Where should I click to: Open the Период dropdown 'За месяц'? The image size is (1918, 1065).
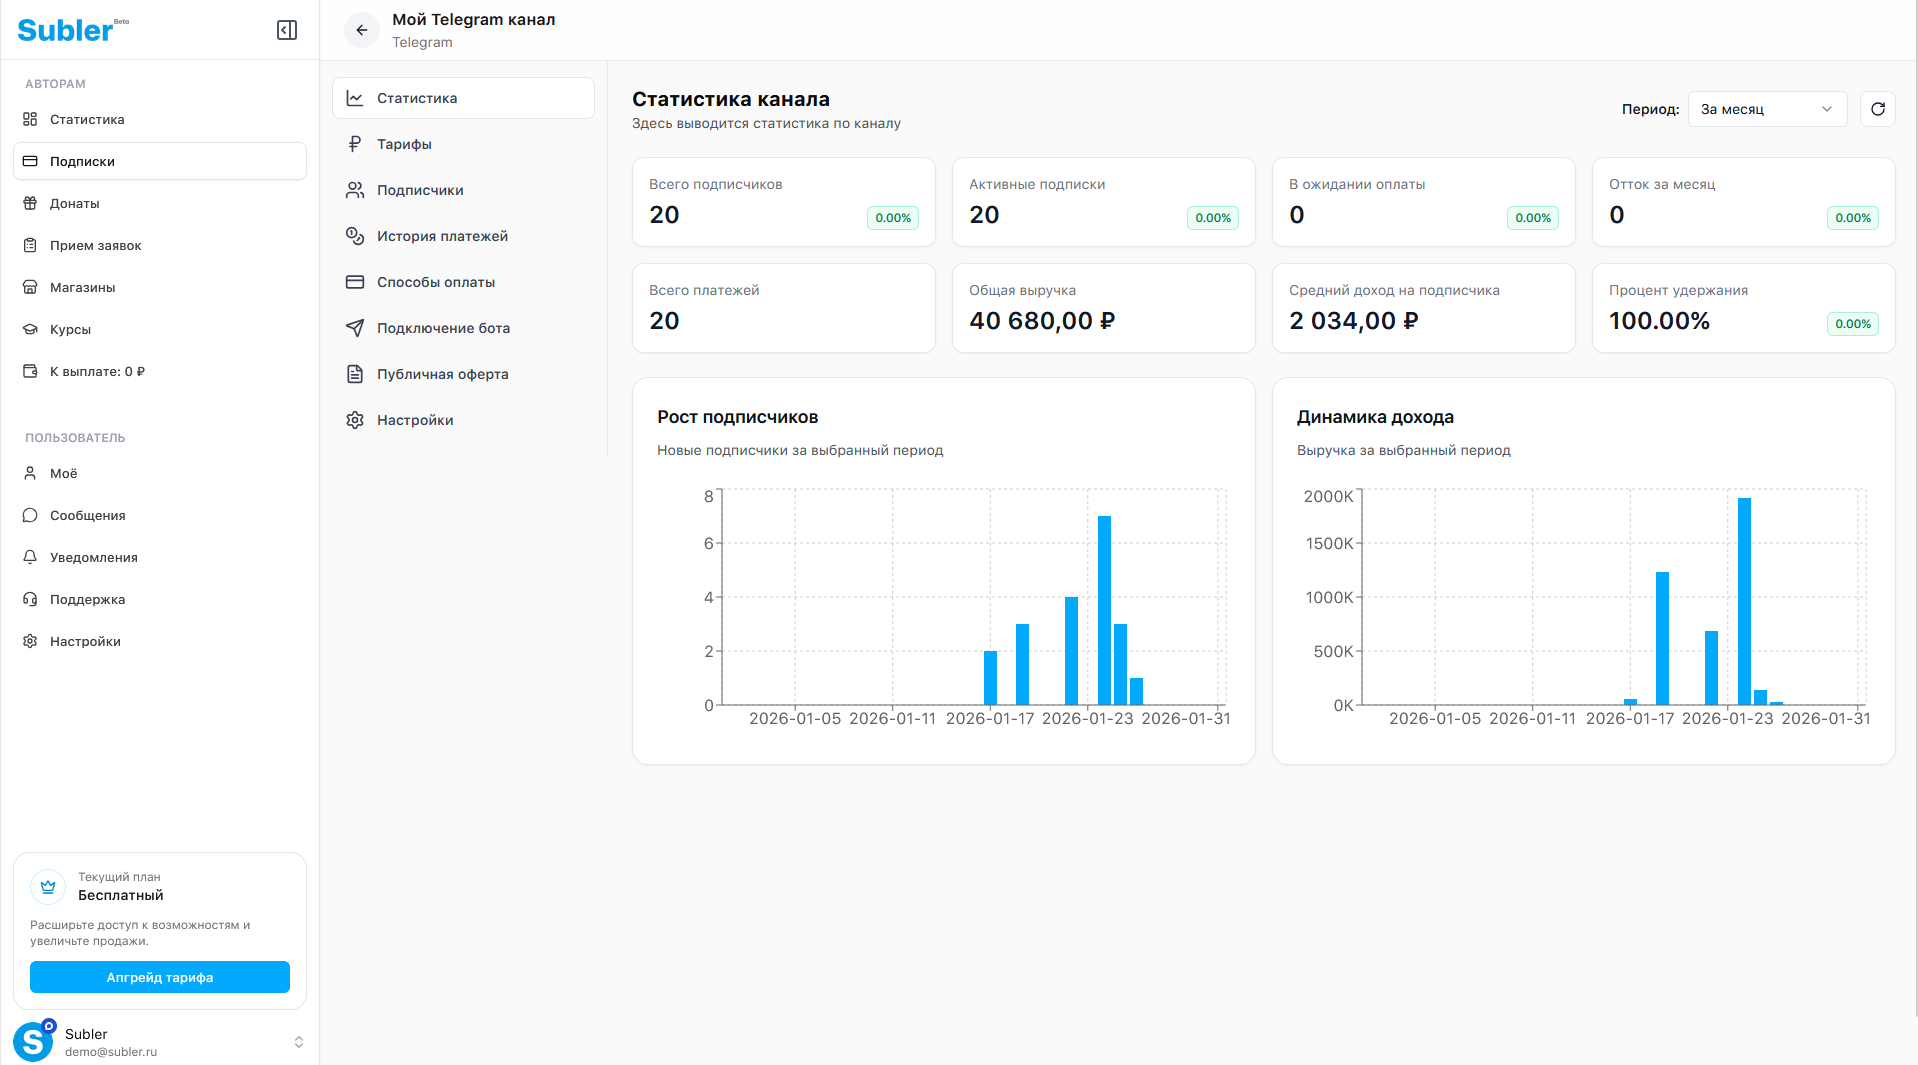(x=1766, y=109)
